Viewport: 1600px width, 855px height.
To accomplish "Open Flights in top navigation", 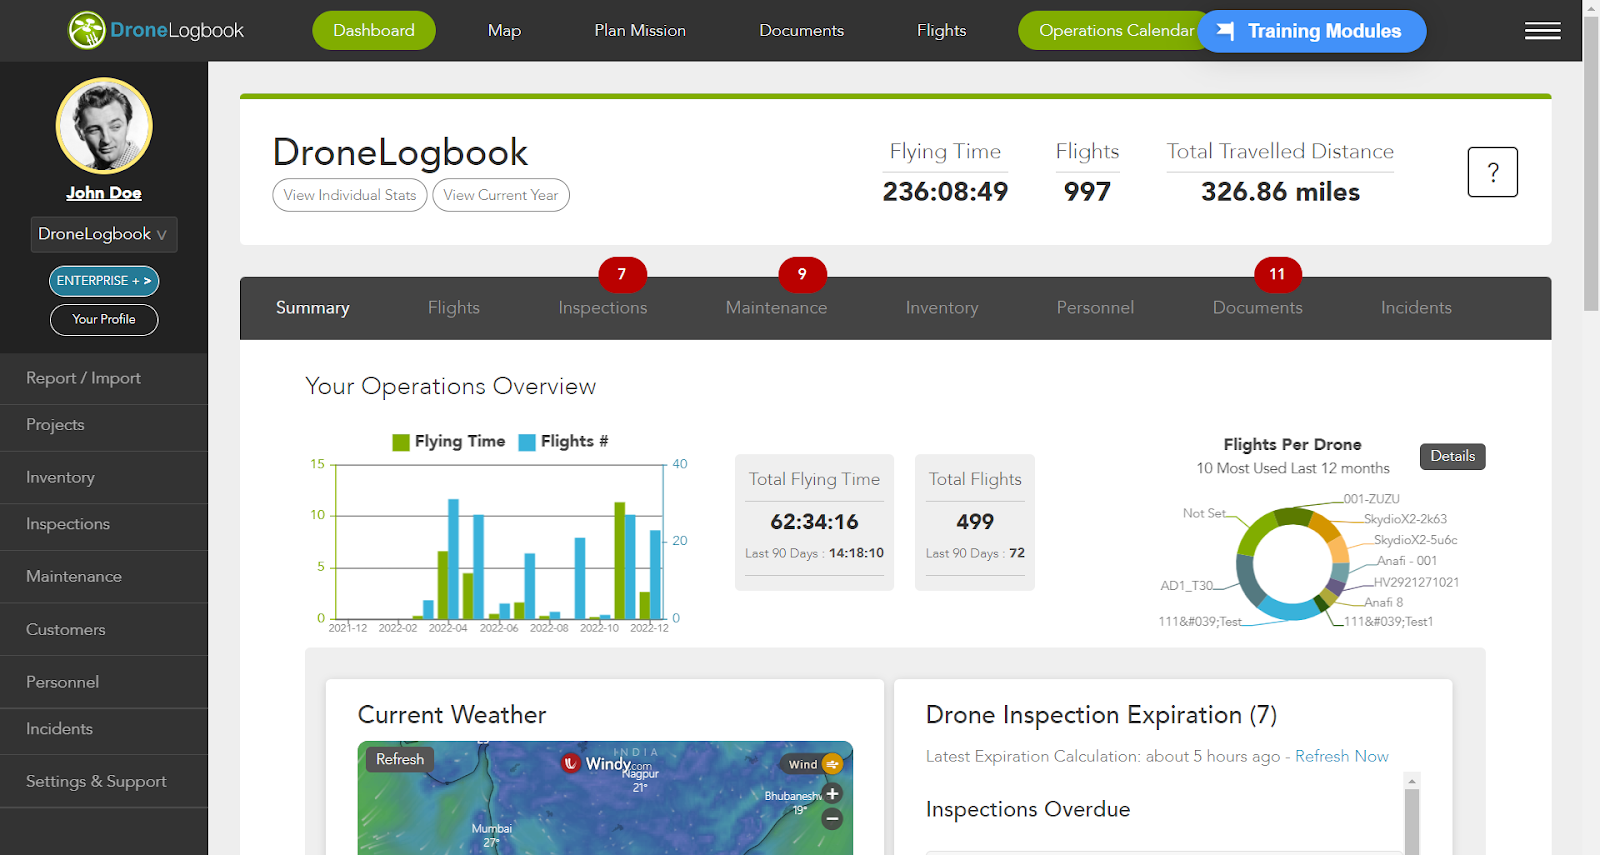I will [941, 30].
